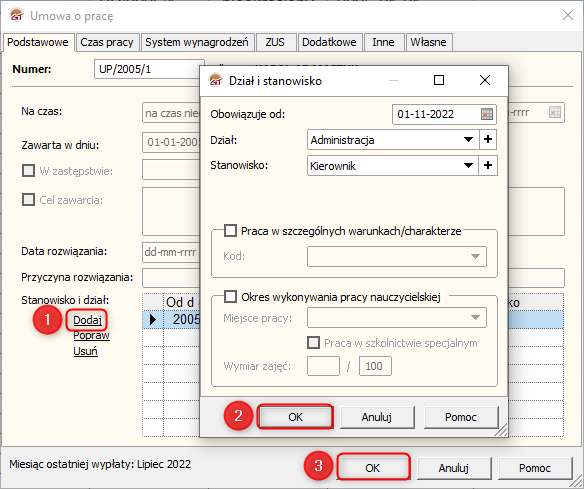The height and width of the screenshot is (489, 584).
Task: Click the Dodaj link under Stanowisko i dział
Action: (x=87, y=320)
